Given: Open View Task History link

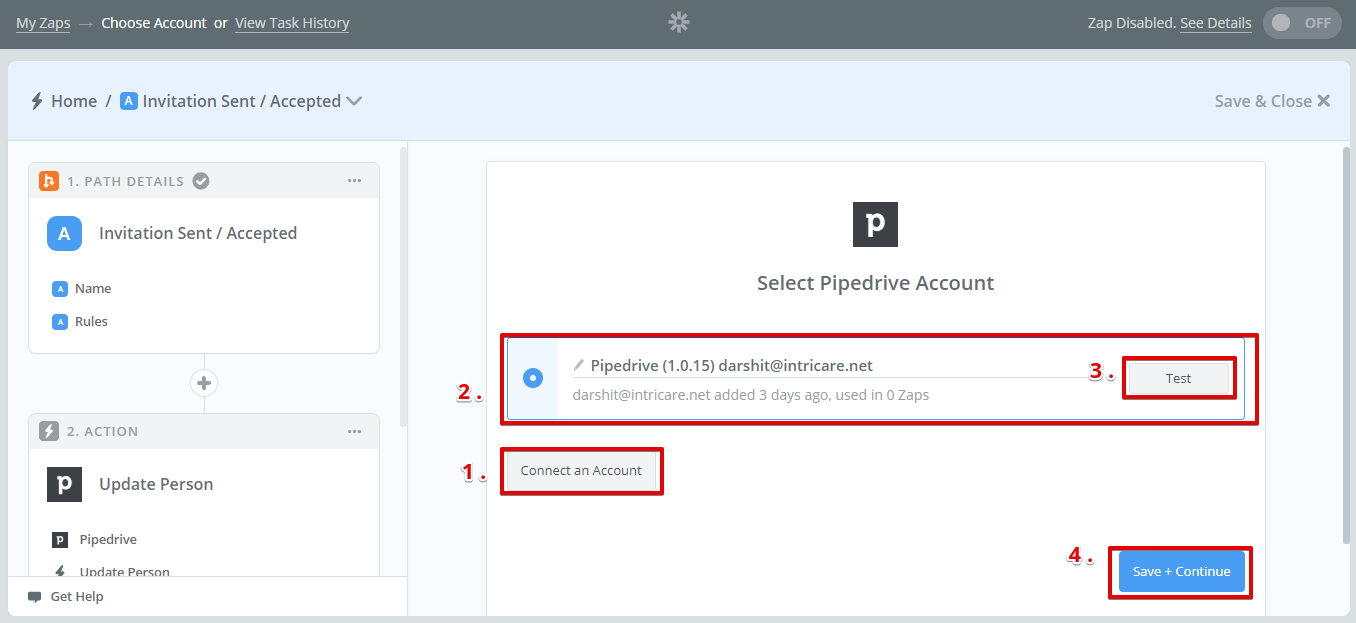Looking at the screenshot, I should 292,23.
